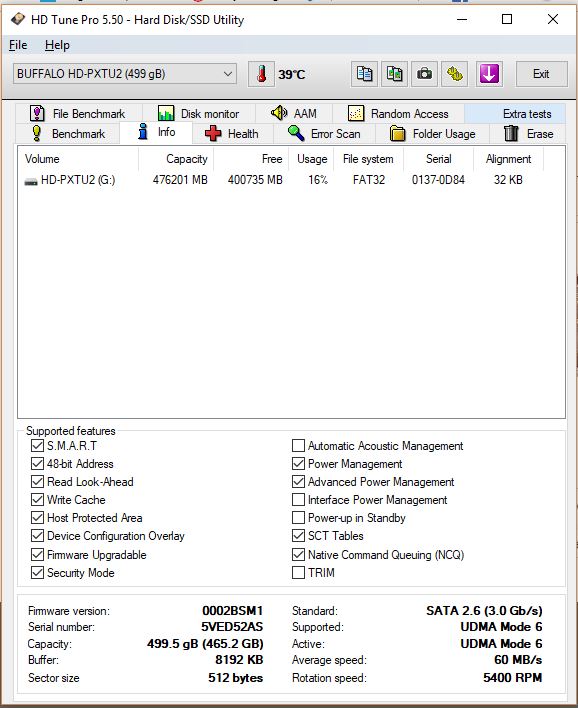Click the 499.5 gB (465.2 GB) capacity value

[x=205, y=643]
